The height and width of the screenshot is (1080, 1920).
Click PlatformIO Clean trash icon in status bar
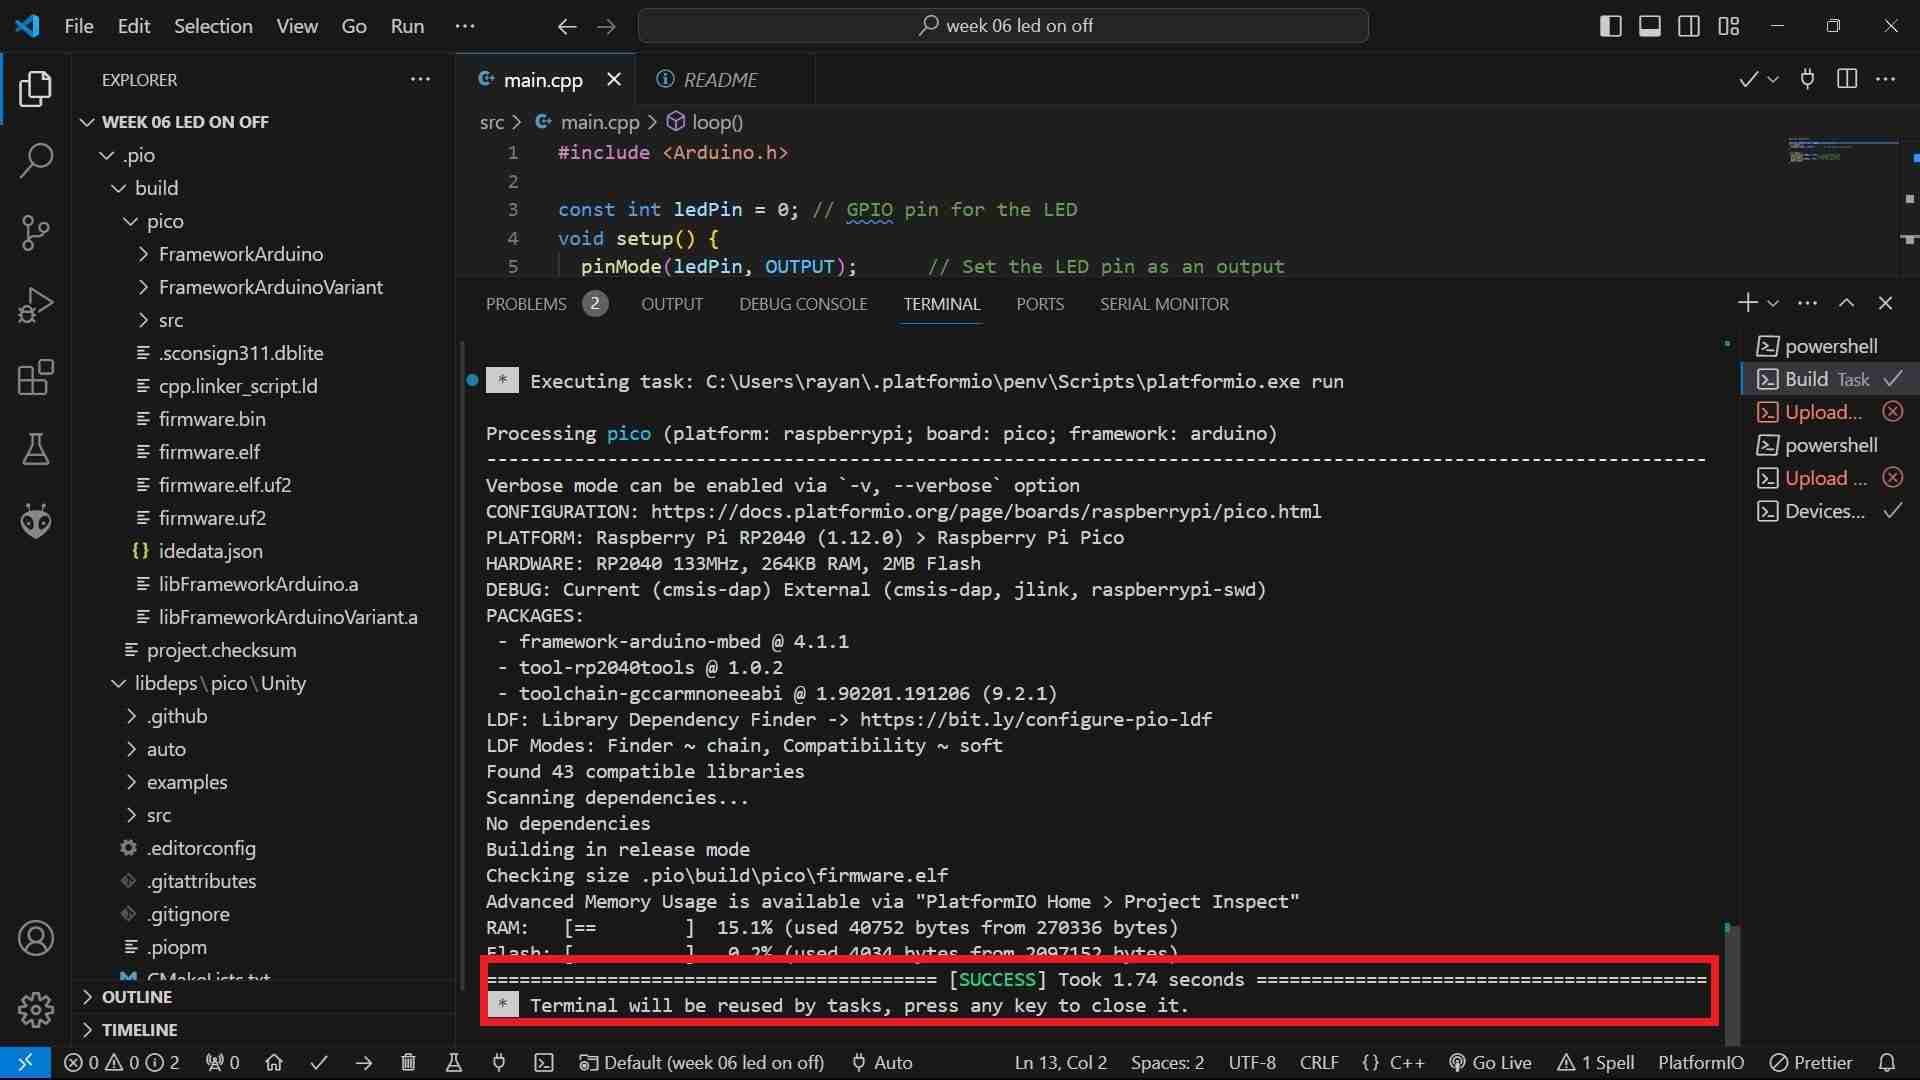click(408, 1063)
